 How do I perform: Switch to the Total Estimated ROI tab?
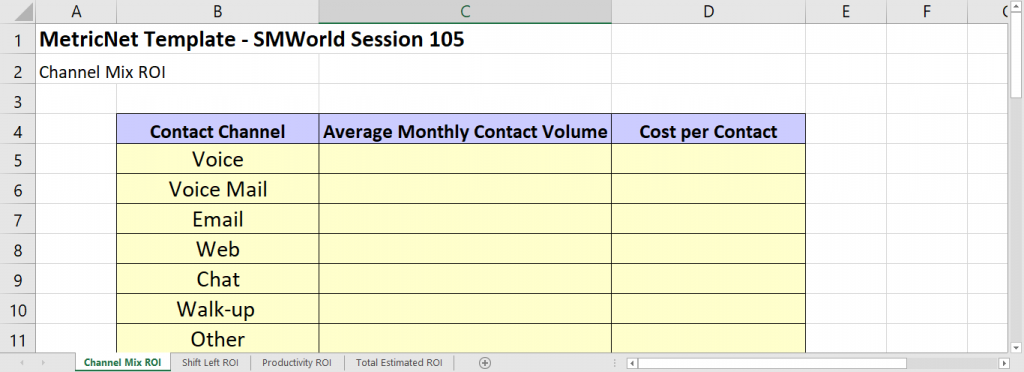(399, 363)
